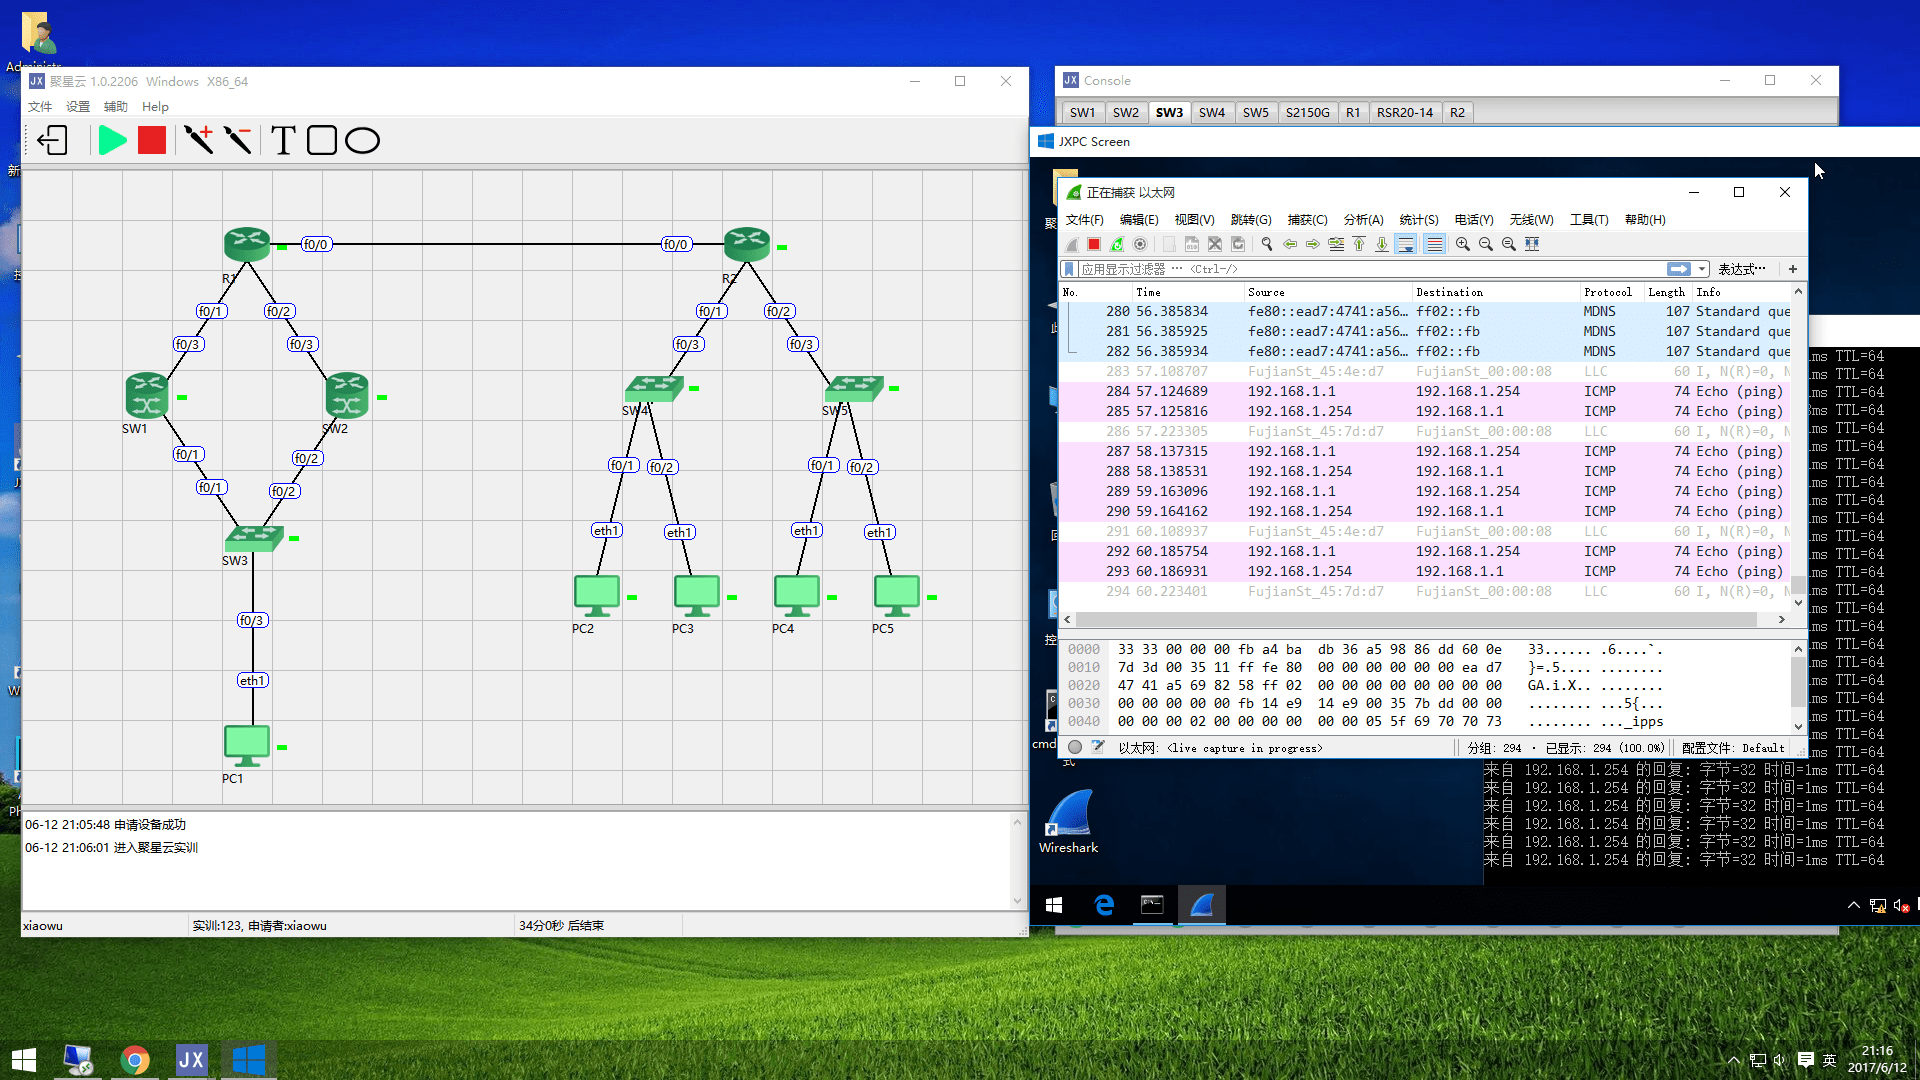1920x1080 pixels.
Task: Open the Wireshark desktop shortcut
Action: (1068, 822)
